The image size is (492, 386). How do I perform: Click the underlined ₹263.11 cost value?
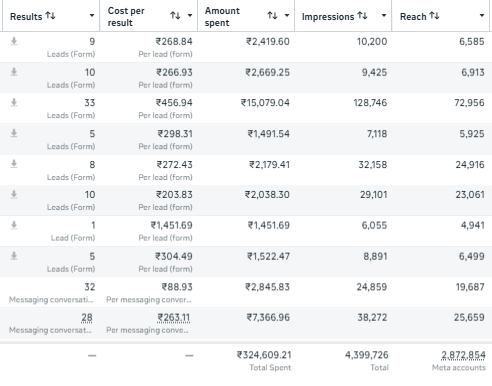point(174,318)
